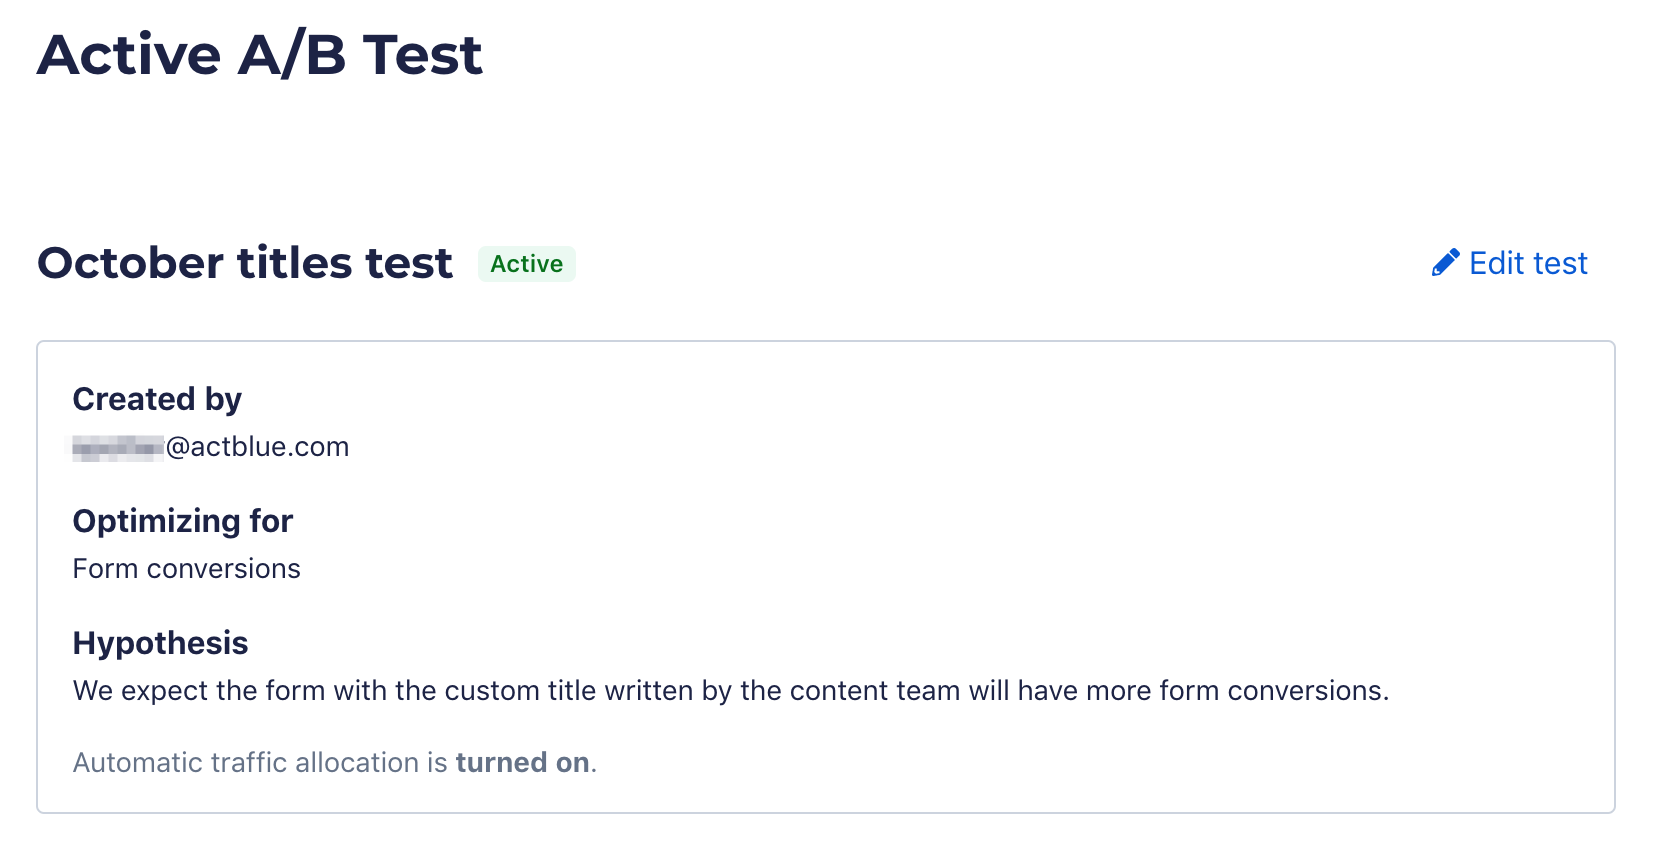Click the Created by label
The height and width of the screenshot is (844, 1662).
[x=157, y=399]
